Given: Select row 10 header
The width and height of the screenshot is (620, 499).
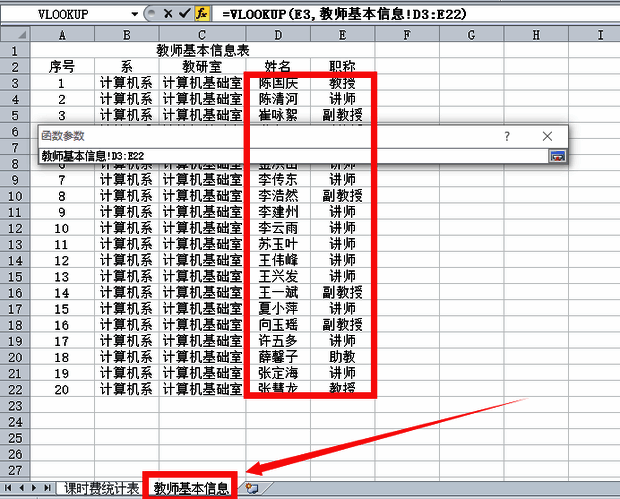Looking at the screenshot, I should tap(15, 196).
